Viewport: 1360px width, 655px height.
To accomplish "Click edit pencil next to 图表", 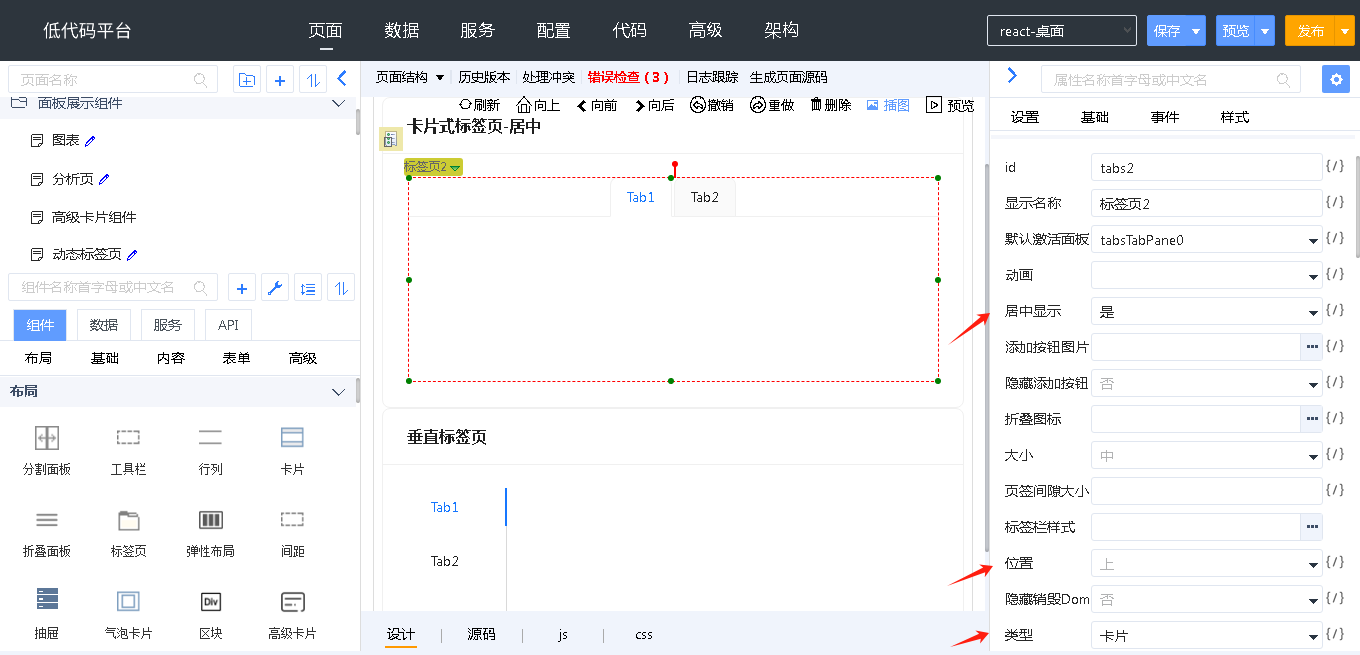I will click(x=90, y=141).
